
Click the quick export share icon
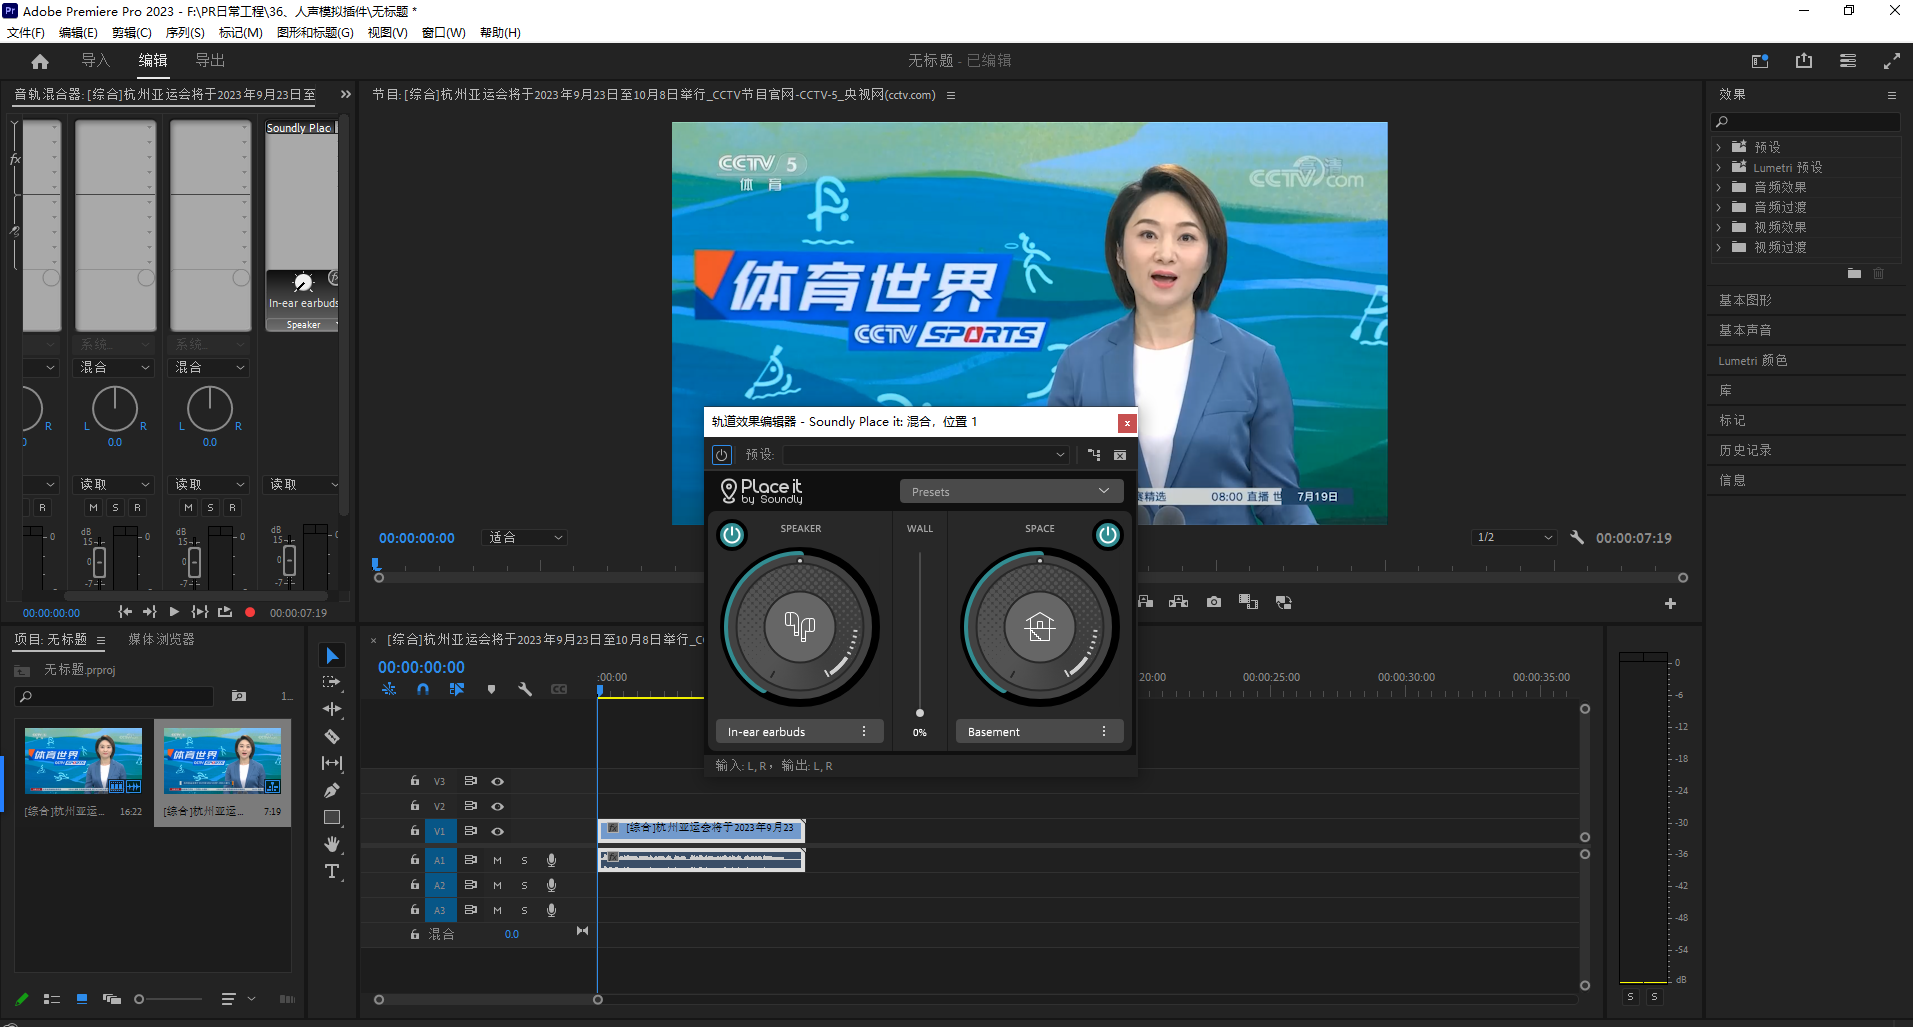point(1804,61)
